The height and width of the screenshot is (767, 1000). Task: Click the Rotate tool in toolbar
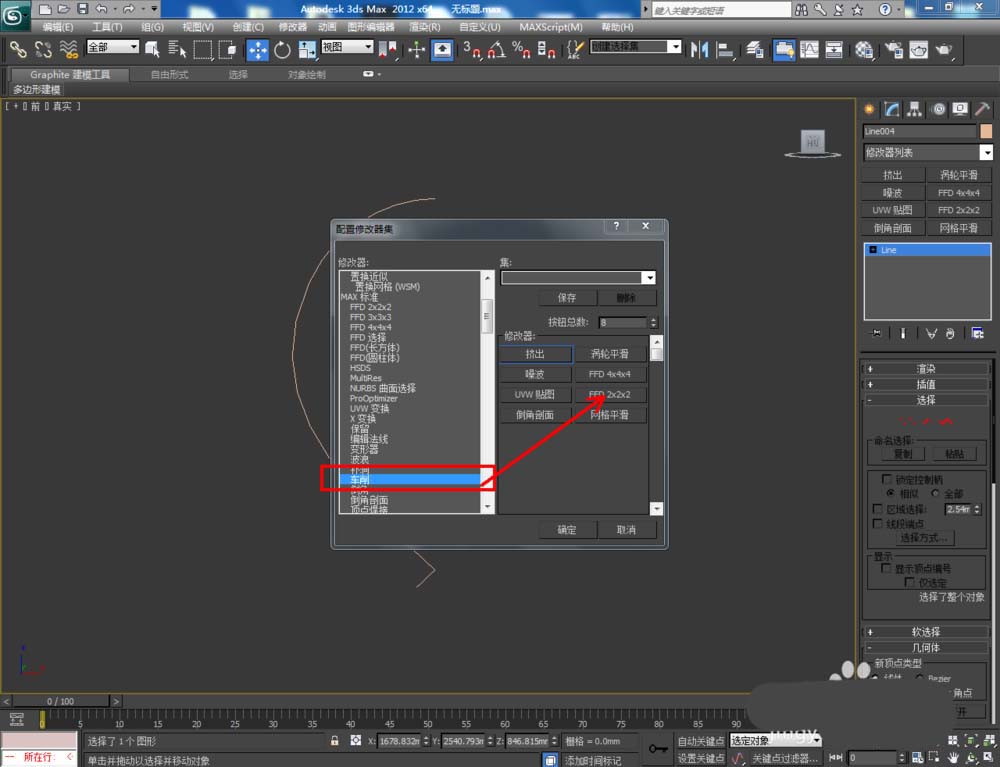click(282, 50)
